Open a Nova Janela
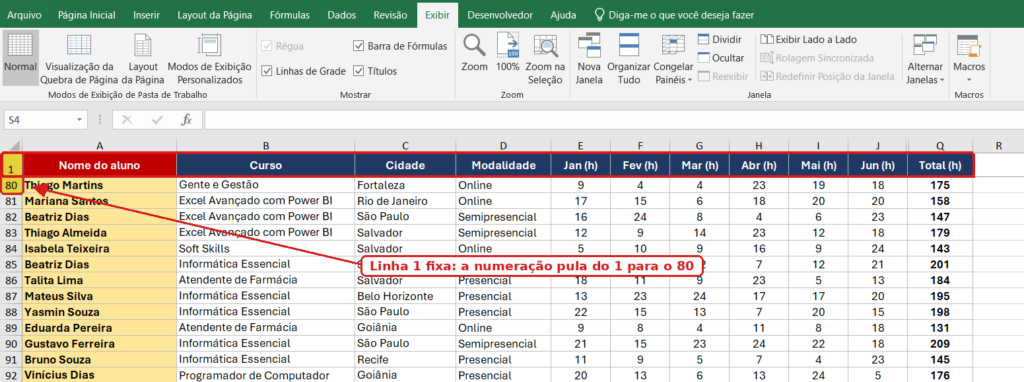 coord(589,59)
